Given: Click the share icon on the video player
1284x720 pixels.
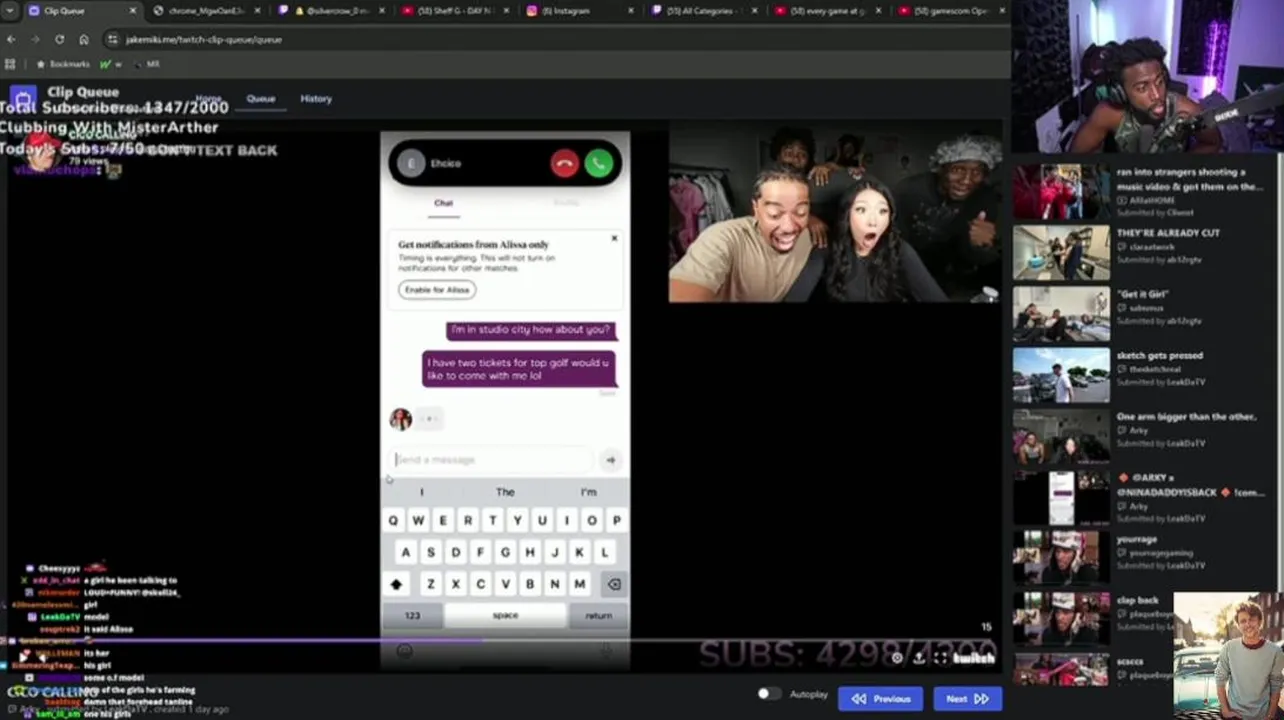Looking at the screenshot, I should (x=919, y=657).
